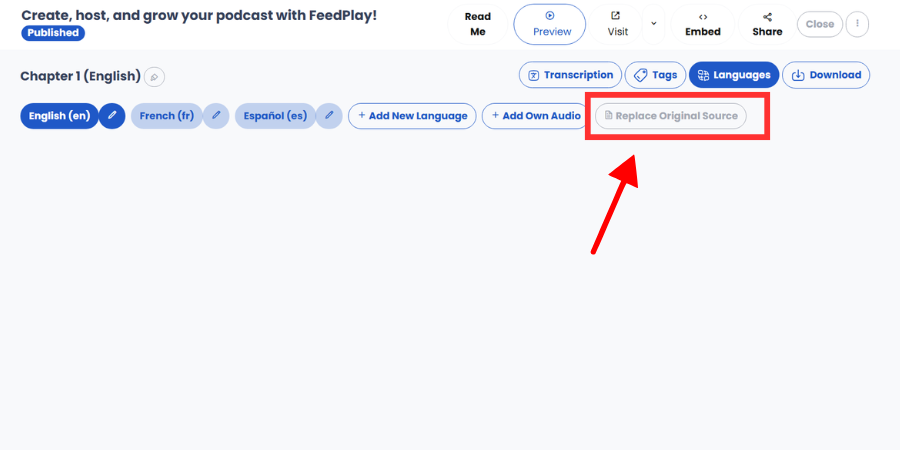Open the Tags tab
Viewport: 900px width, 450px height.
click(x=655, y=75)
